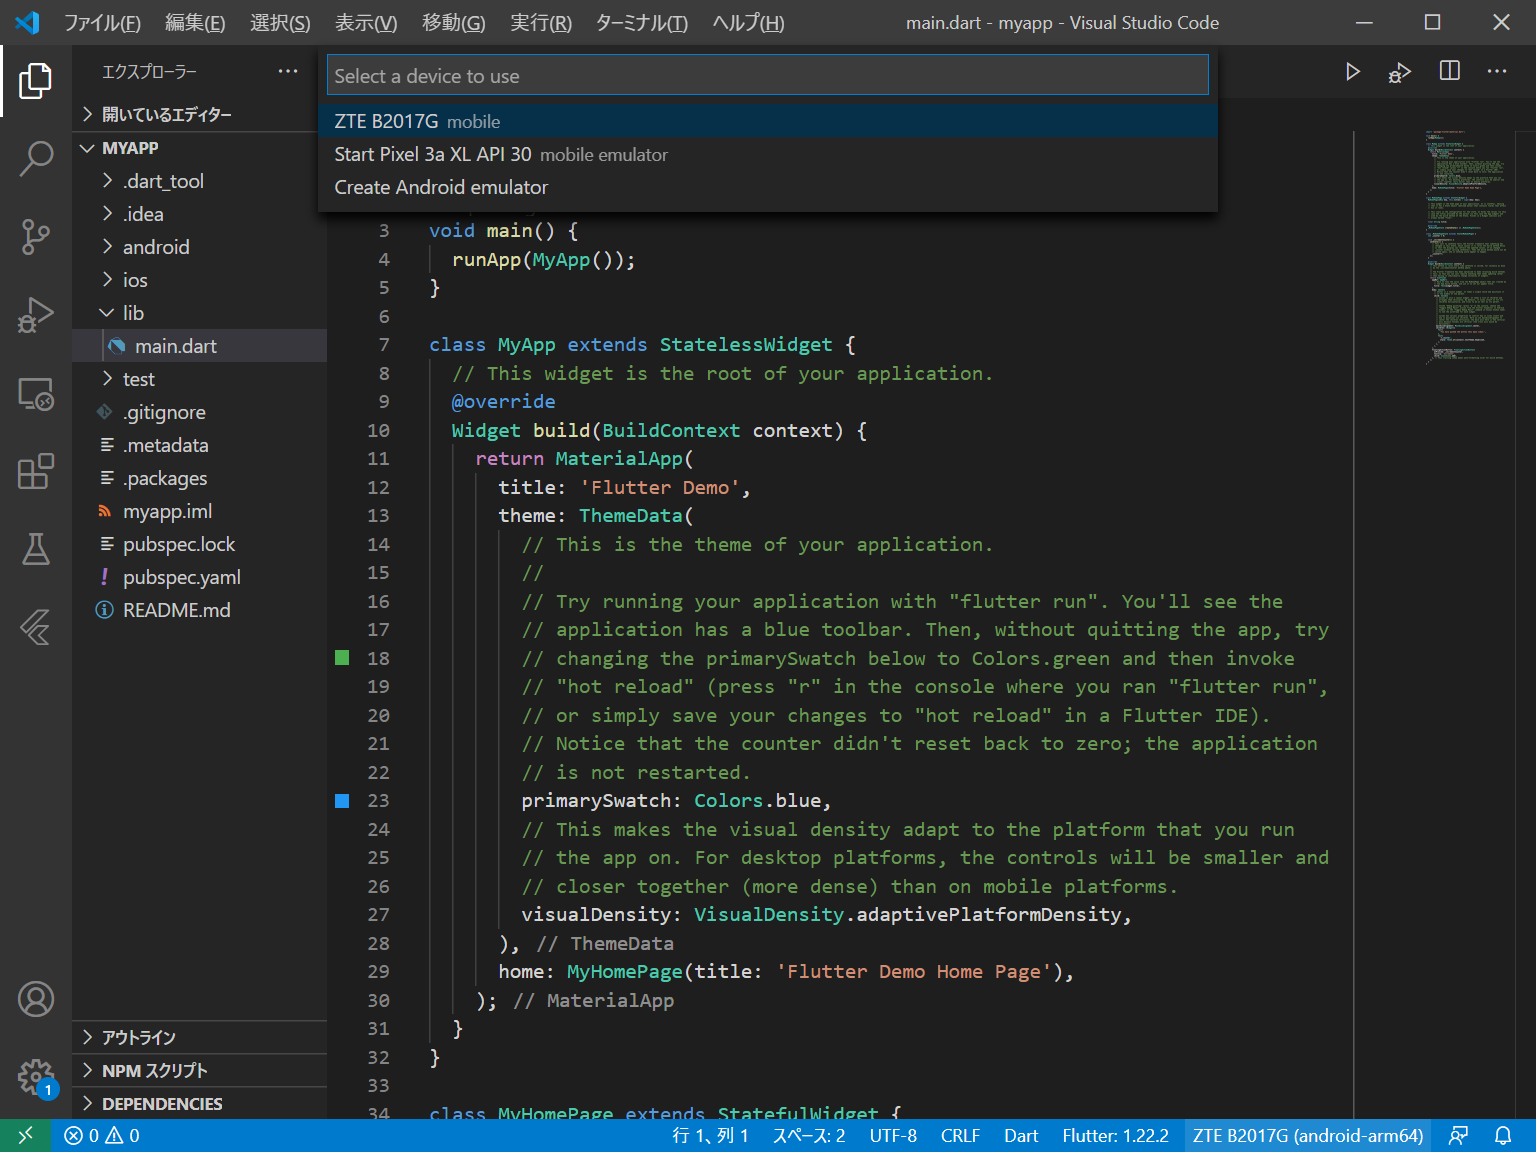
Task: Open the Remote Explorer view
Action: (x=37, y=394)
